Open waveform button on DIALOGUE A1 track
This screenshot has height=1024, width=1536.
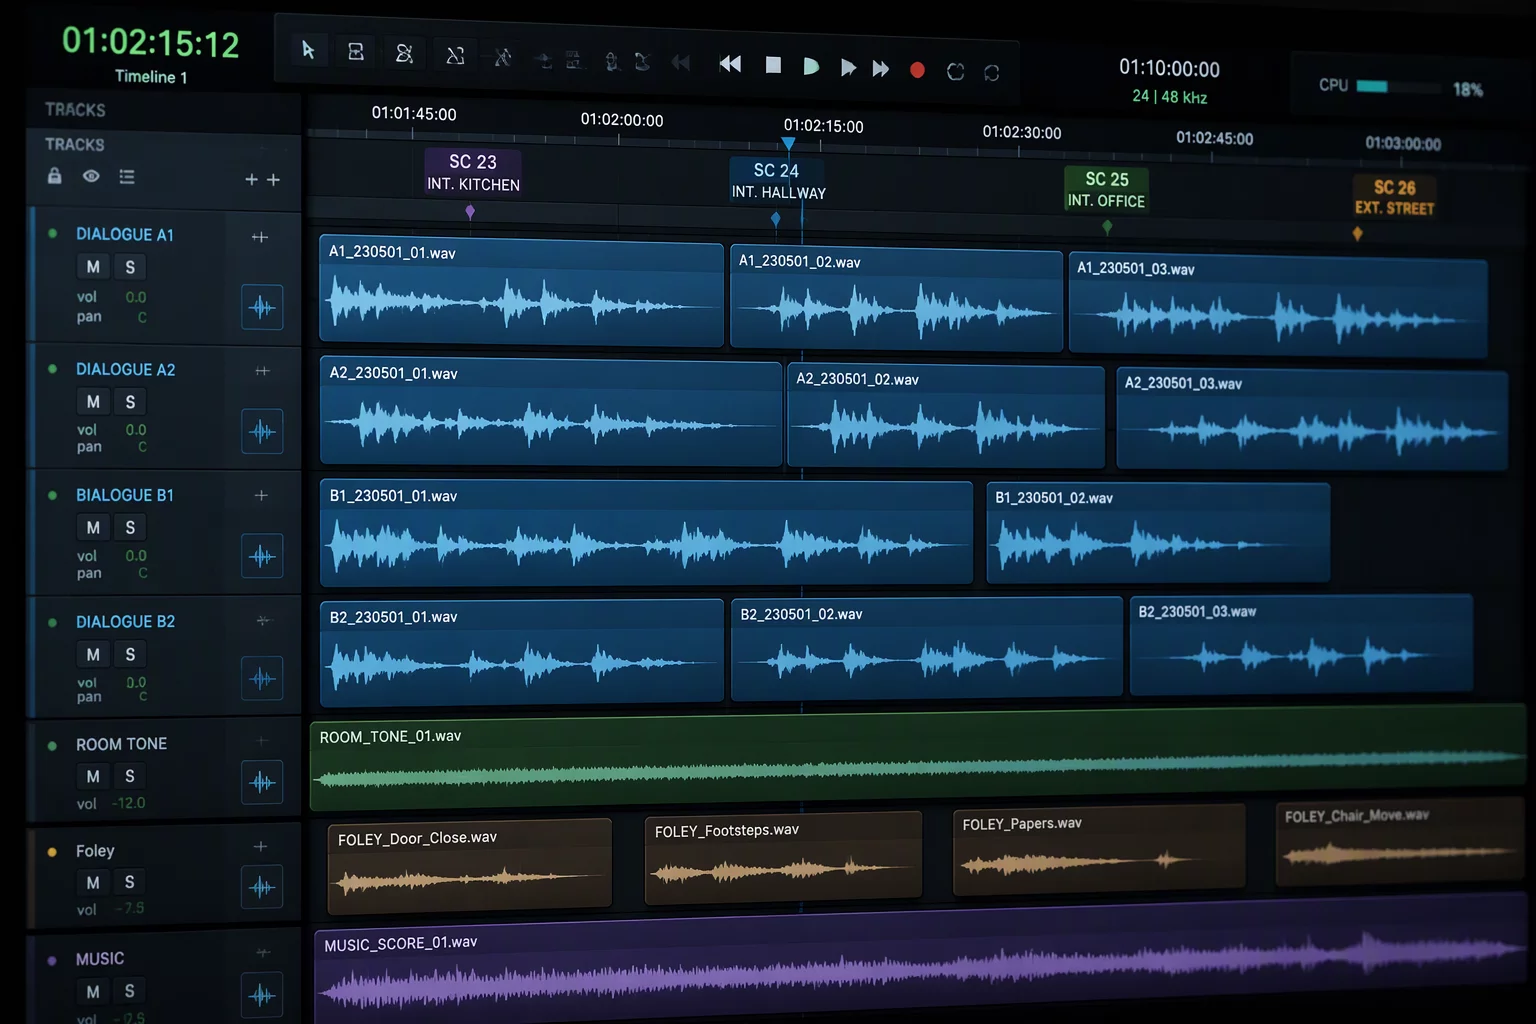tap(262, 307)
